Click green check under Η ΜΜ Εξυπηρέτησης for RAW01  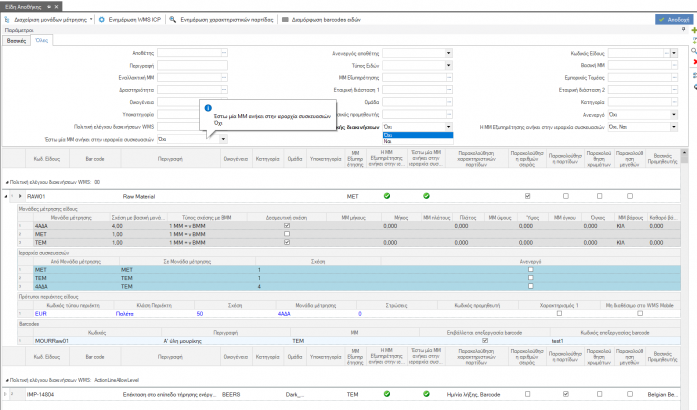(x=387, y=196)
